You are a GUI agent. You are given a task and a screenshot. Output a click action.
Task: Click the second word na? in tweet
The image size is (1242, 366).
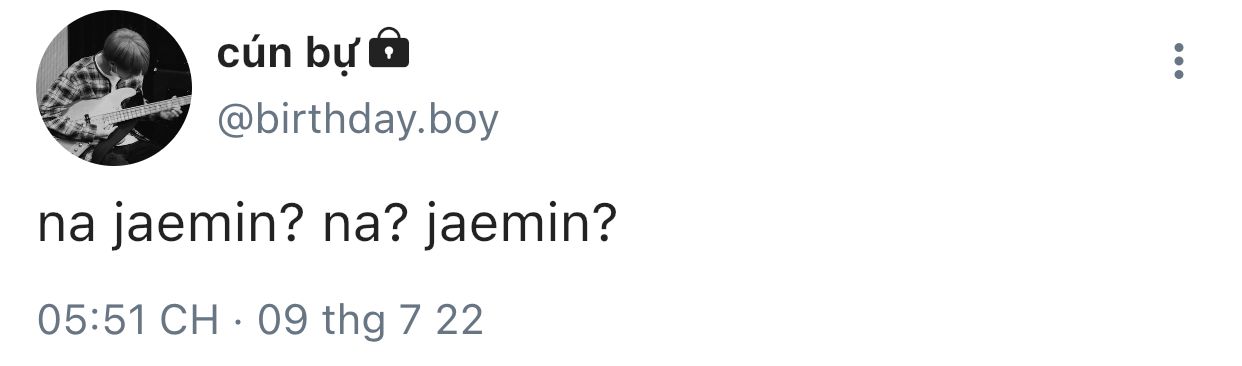(362, 228)
